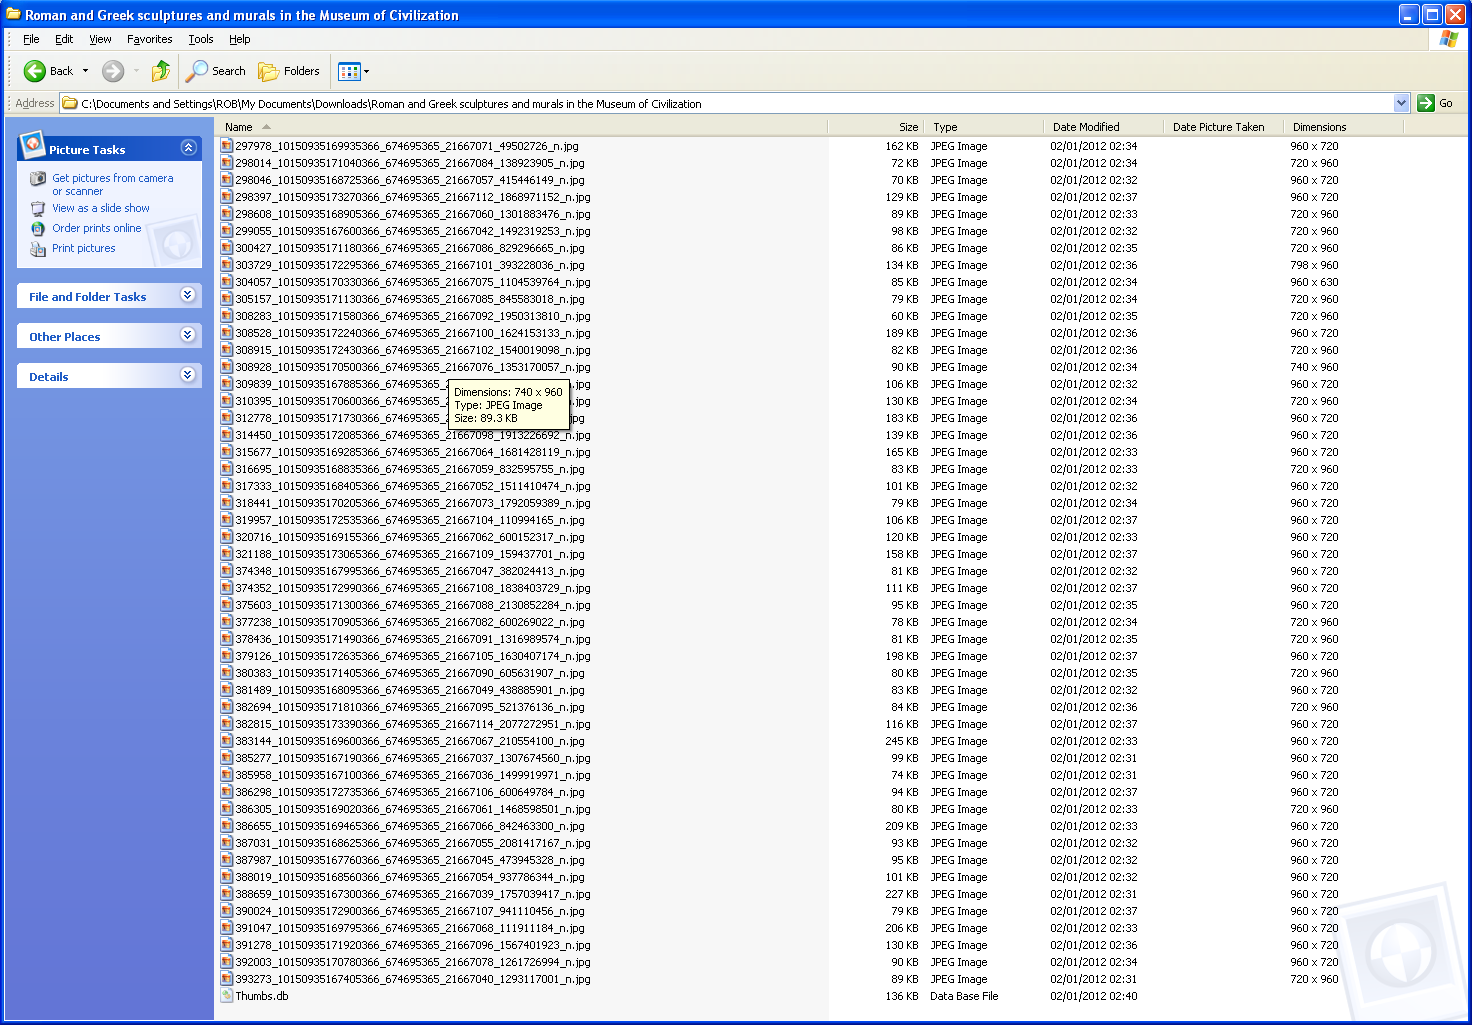Image resolution: width=1472 pixels, height=1025 pixels.
Task: Click the Back navigation arrow icon
Action: pos(35,71)
